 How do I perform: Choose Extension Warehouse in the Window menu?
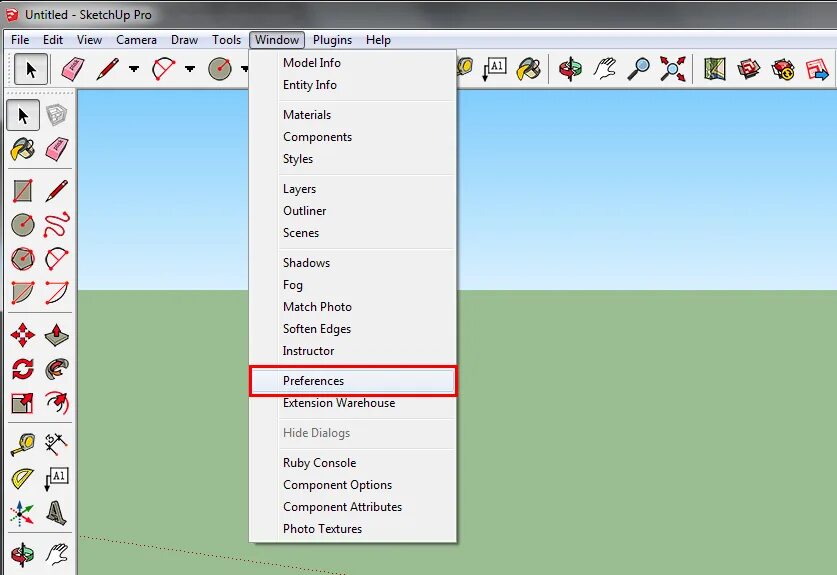(353, 403)
